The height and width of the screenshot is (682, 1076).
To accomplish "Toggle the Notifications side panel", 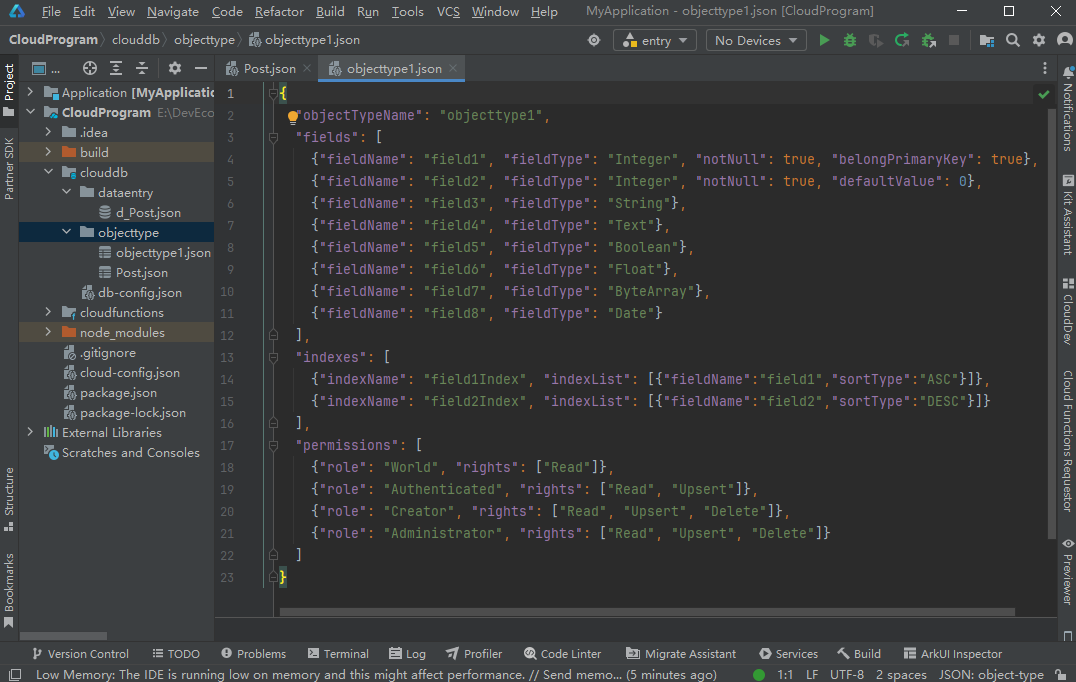I will coord(1067,110).
